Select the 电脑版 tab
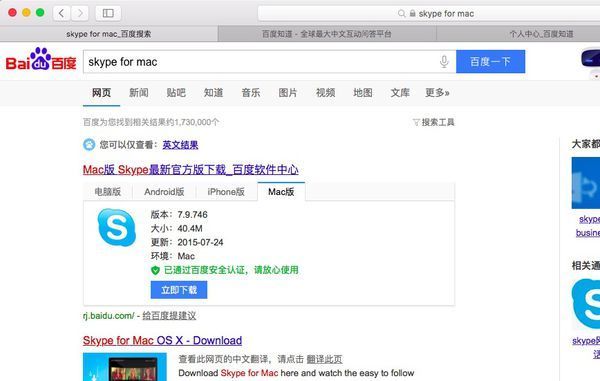Image resolution: width=600 pixels, height=381 pixels. [x=108, y=191]
